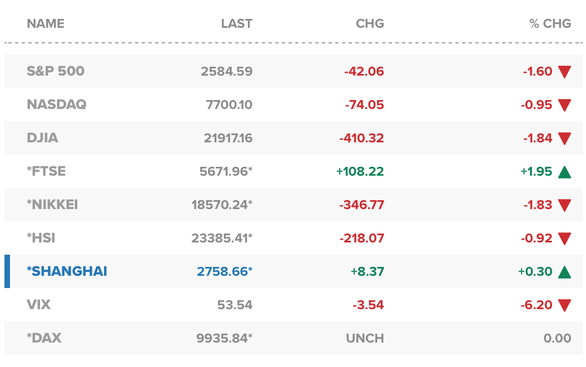Image resolution: width=586 pixels, height=367 pixels.
Task: Sort by the % CHG column header
Action: coord(550,24)
